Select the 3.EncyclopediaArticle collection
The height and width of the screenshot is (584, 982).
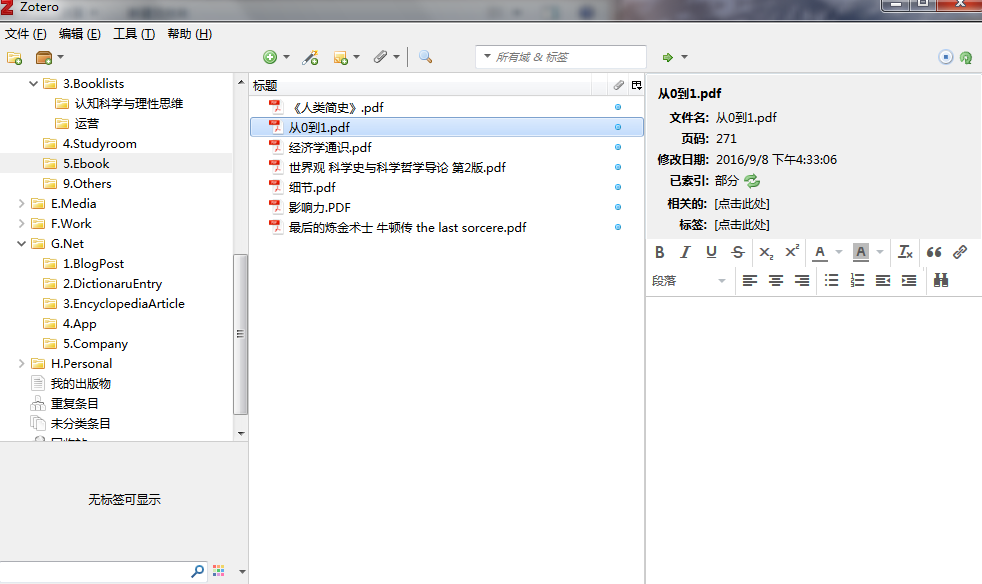(x=123, y=304)
